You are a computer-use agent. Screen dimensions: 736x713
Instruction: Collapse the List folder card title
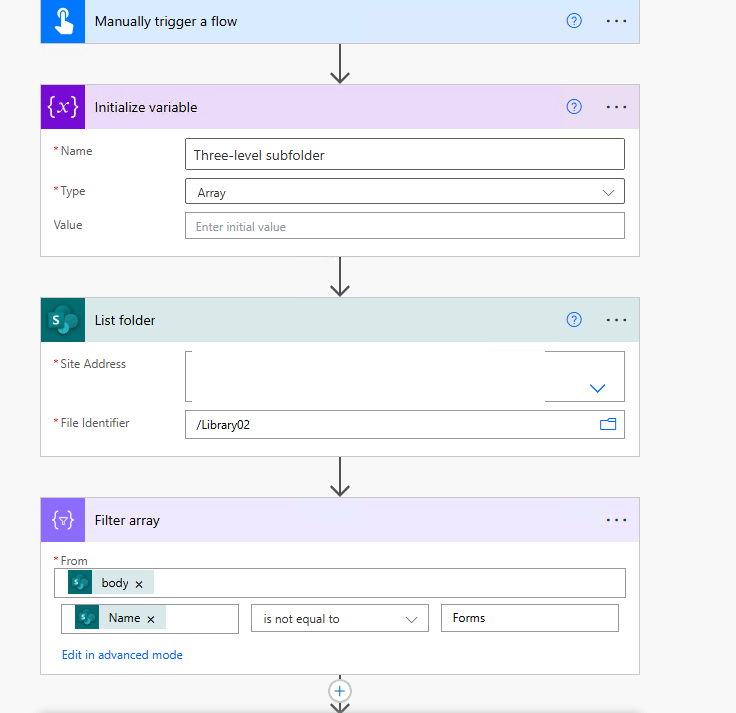tap(125, 320)
